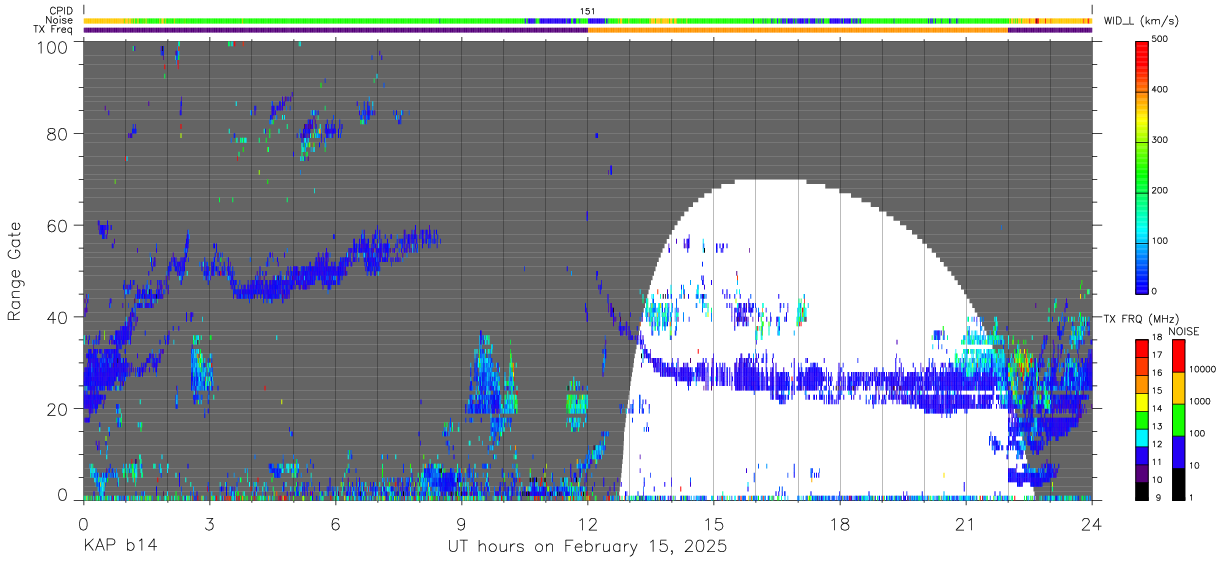1228x567 pixels.
Task: Click the red swatch in noise legend
Action: click(x=1178, y=354)
